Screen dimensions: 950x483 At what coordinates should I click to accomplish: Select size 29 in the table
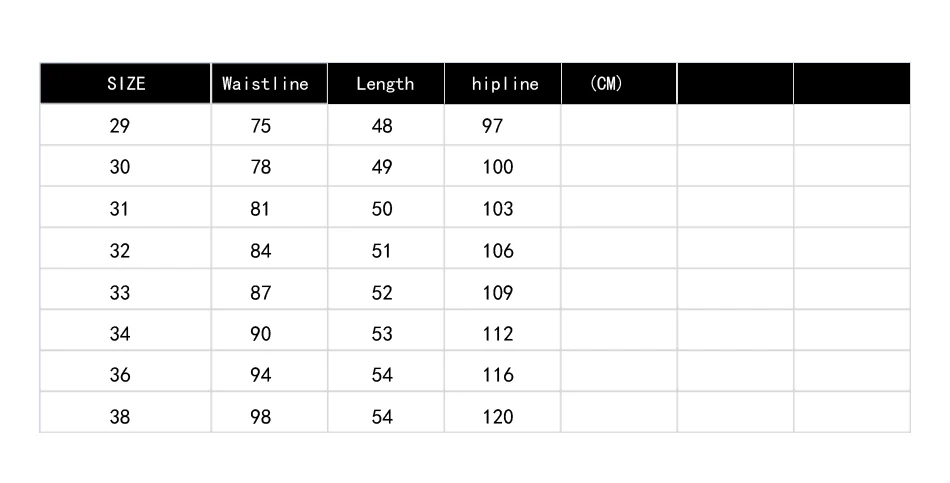pyautogui.click(x=120, y=126)
